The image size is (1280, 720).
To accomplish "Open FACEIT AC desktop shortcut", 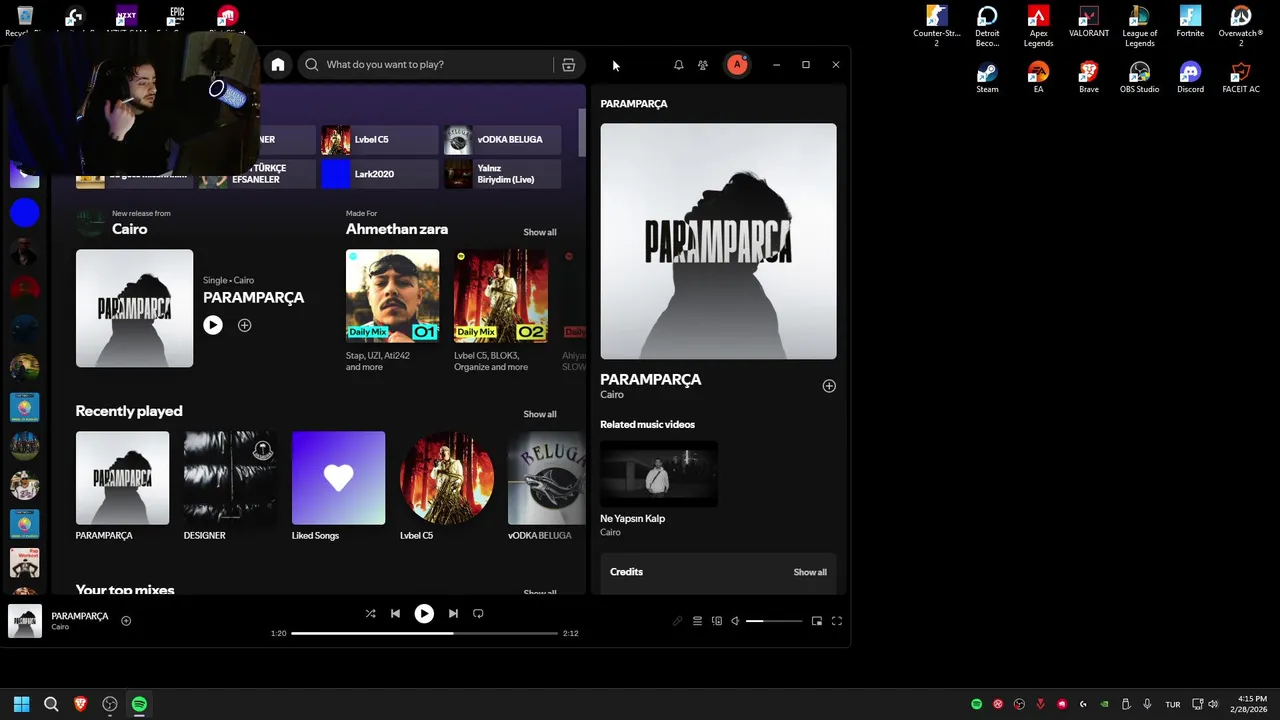I will tap(1241, 78).
